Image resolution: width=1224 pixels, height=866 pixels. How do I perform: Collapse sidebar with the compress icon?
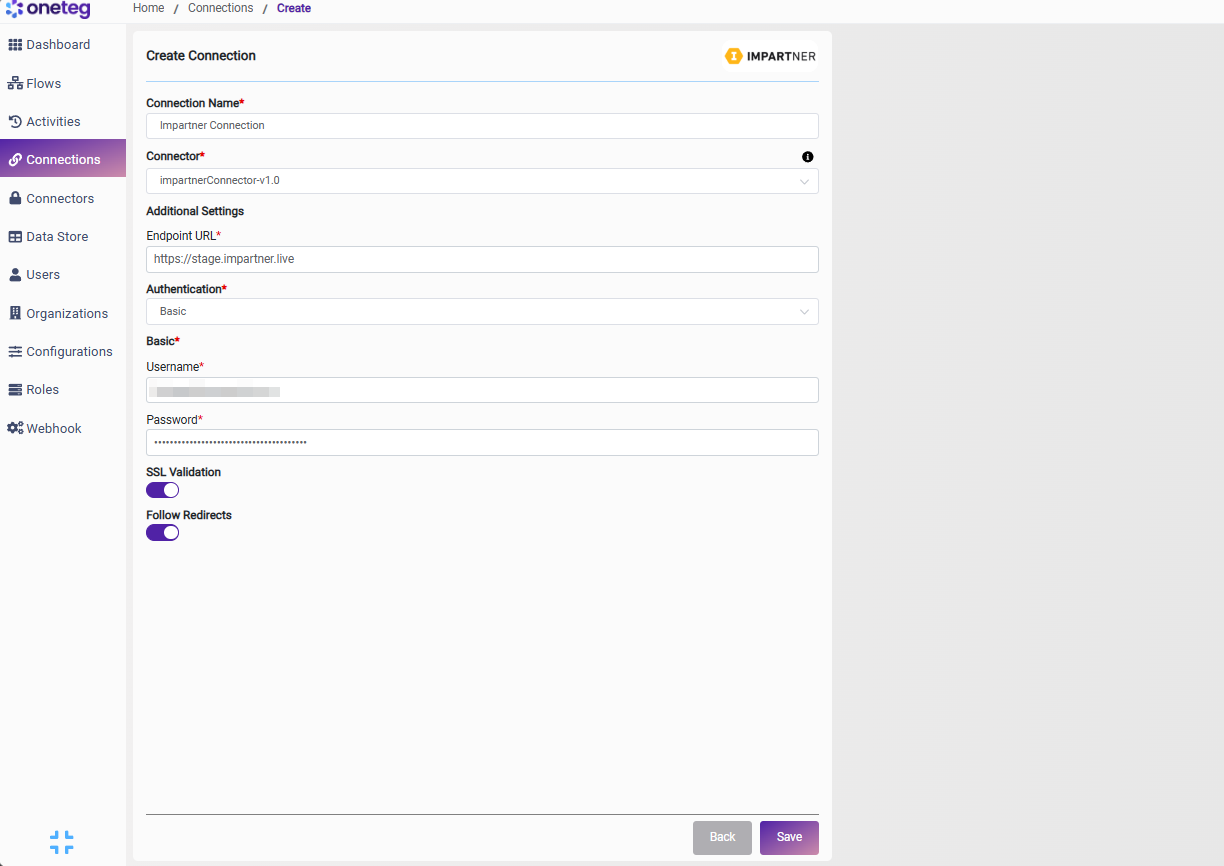coord(62,842)
